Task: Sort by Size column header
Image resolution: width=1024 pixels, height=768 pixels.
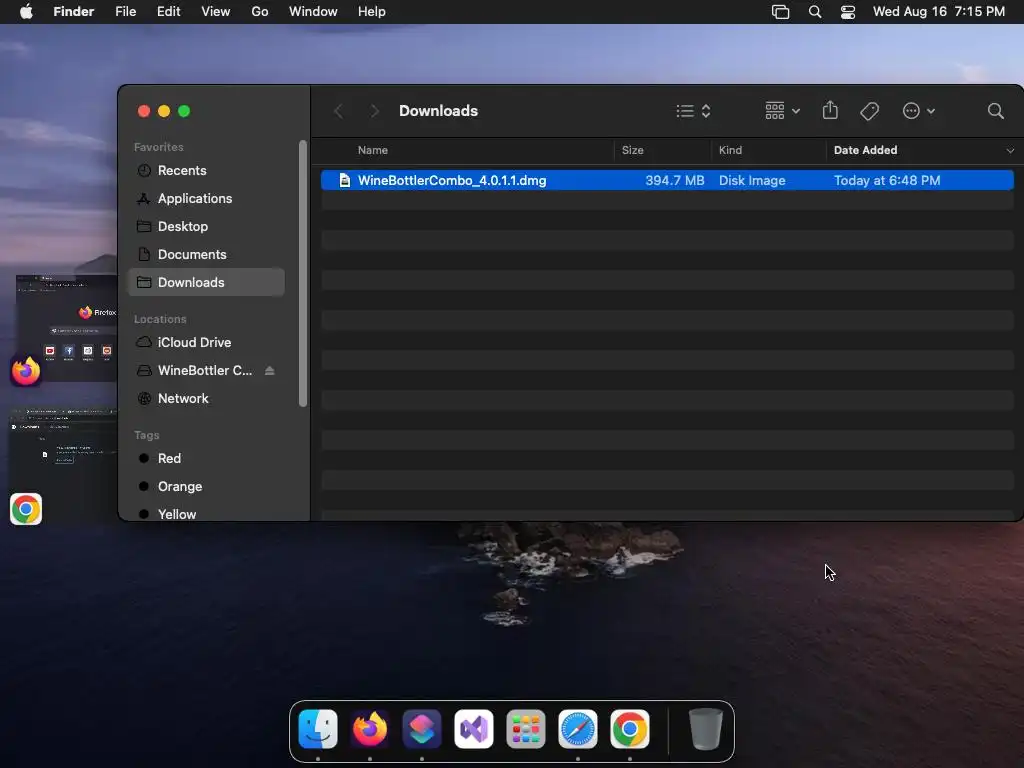Action: coord(632,150)
